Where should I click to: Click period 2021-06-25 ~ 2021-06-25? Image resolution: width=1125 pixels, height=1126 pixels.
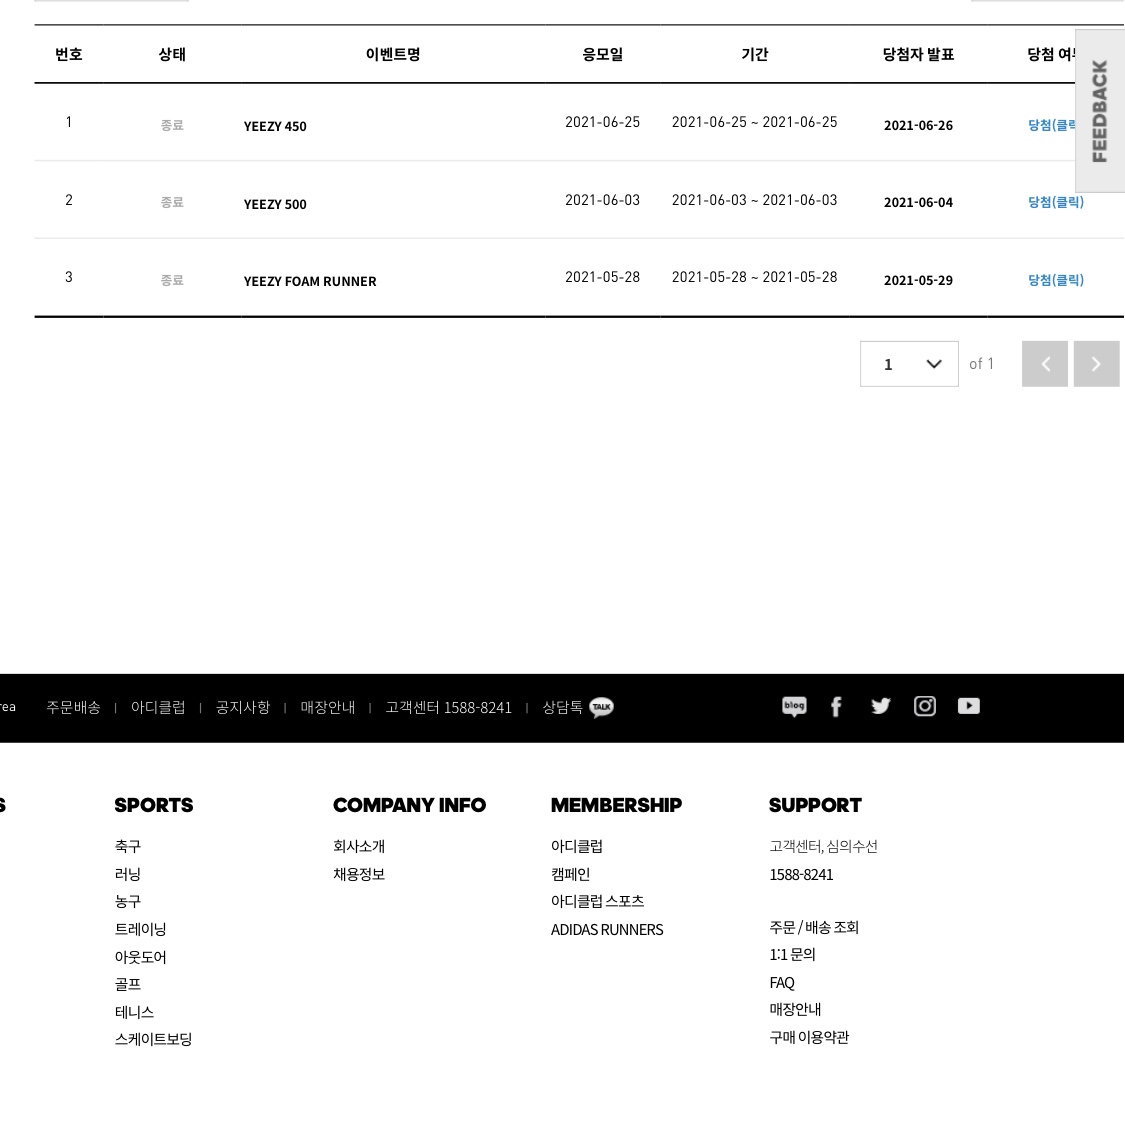pos(755,123)
